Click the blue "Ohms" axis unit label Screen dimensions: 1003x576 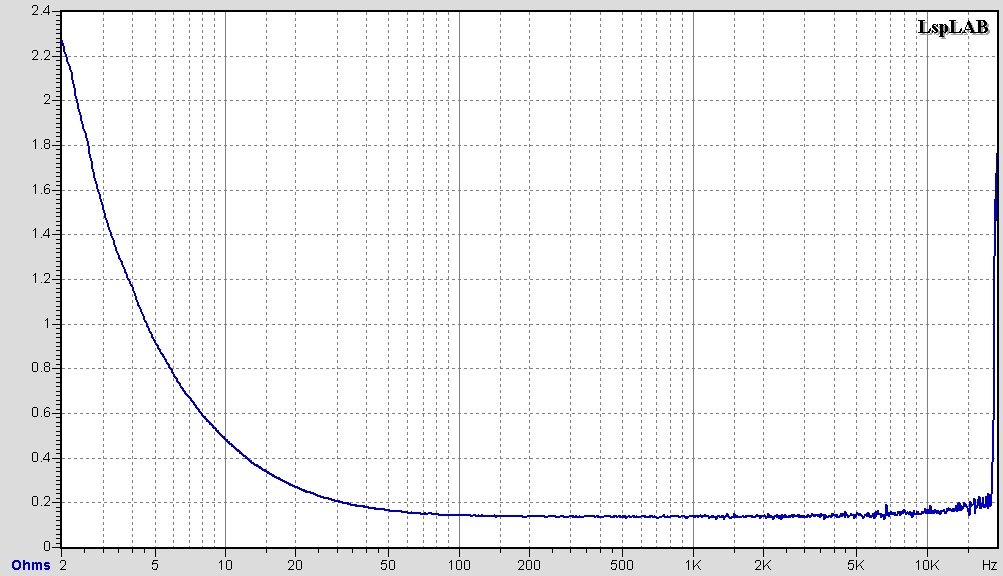click(x=31, y=565)
